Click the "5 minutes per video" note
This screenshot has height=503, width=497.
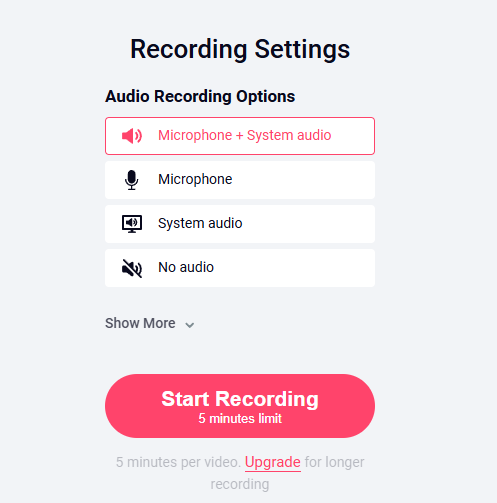coord(178,462)
